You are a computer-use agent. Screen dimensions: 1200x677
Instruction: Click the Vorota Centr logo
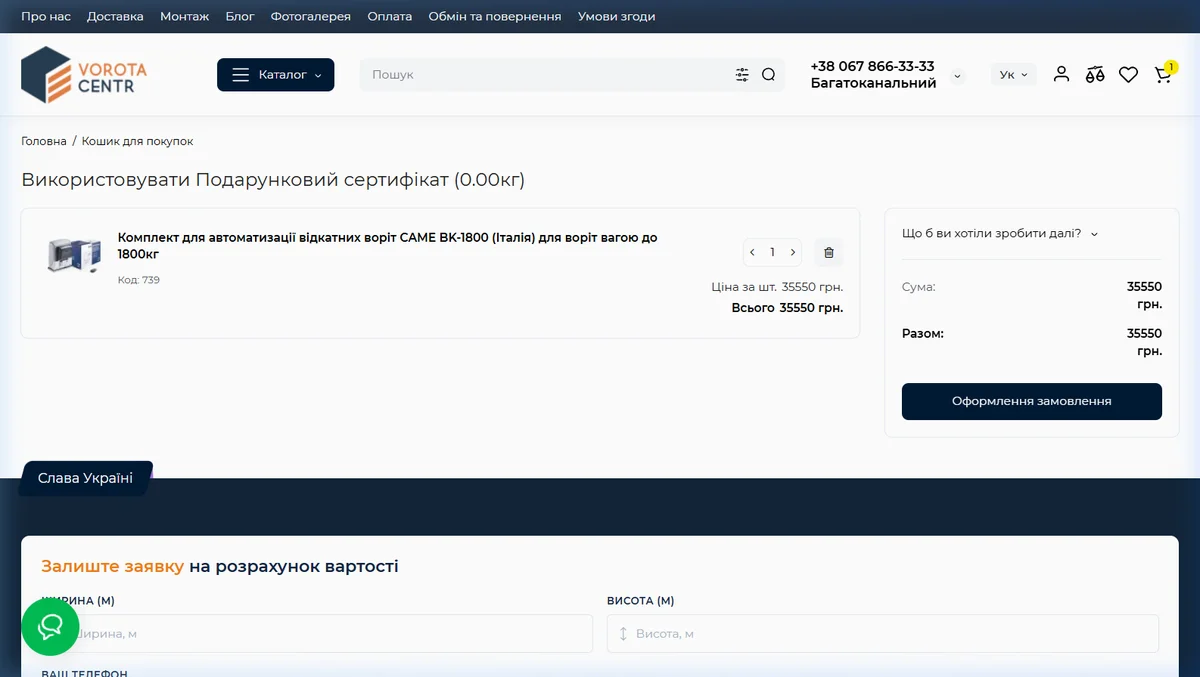click(84, 75)
